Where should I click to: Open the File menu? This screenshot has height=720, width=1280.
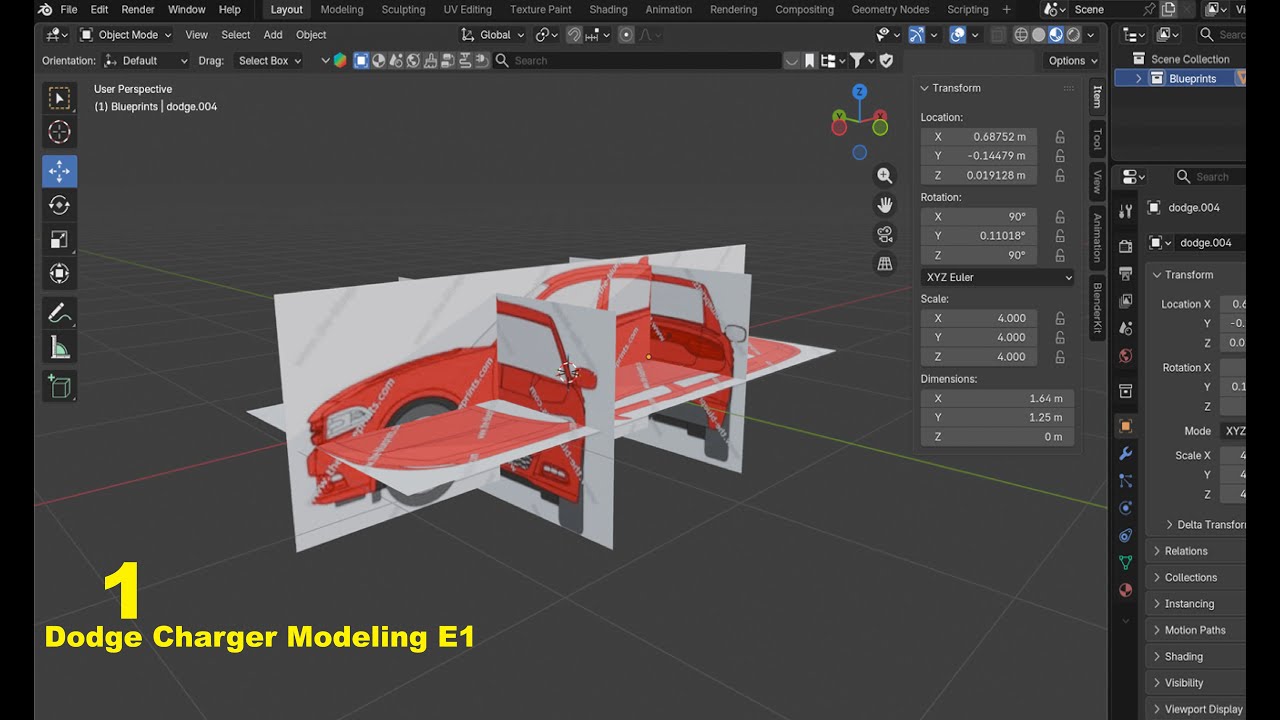[x=69, y=9]
